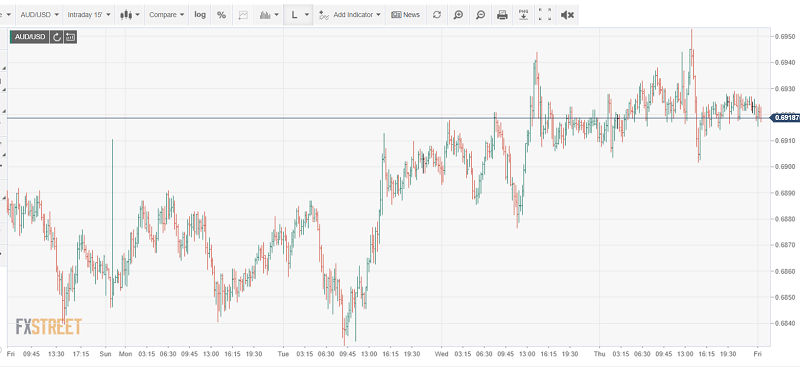Open the volume histogram dropdown

[x=269, y=15]
